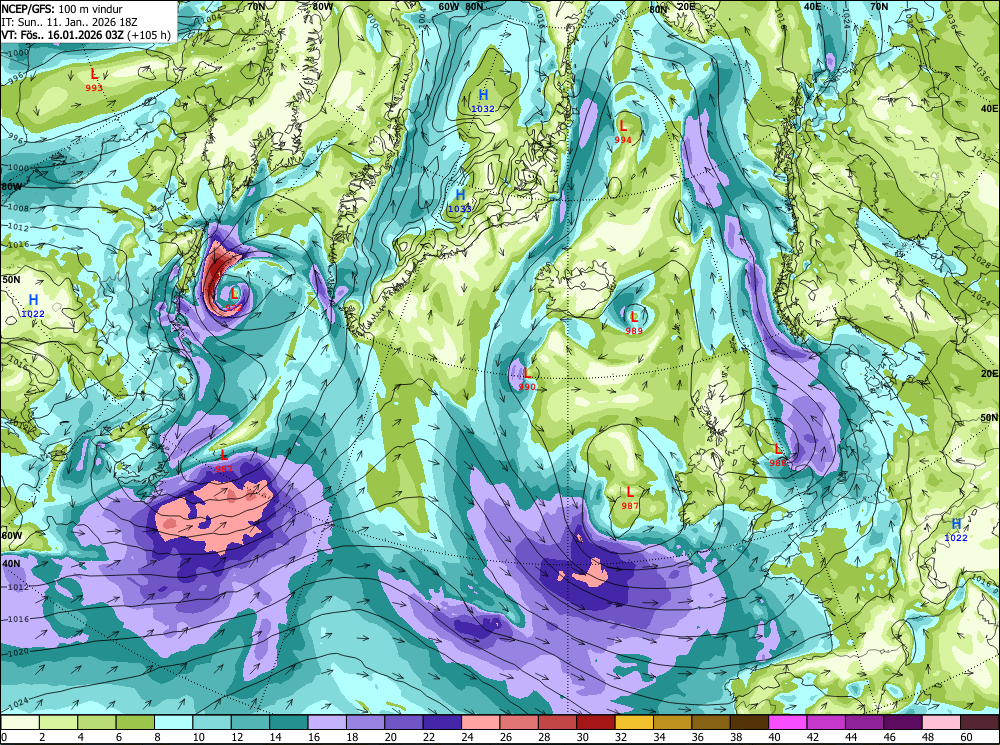Click the legend value "24"
Viewport: 1000px width, 745px height.
click(467, 737)
